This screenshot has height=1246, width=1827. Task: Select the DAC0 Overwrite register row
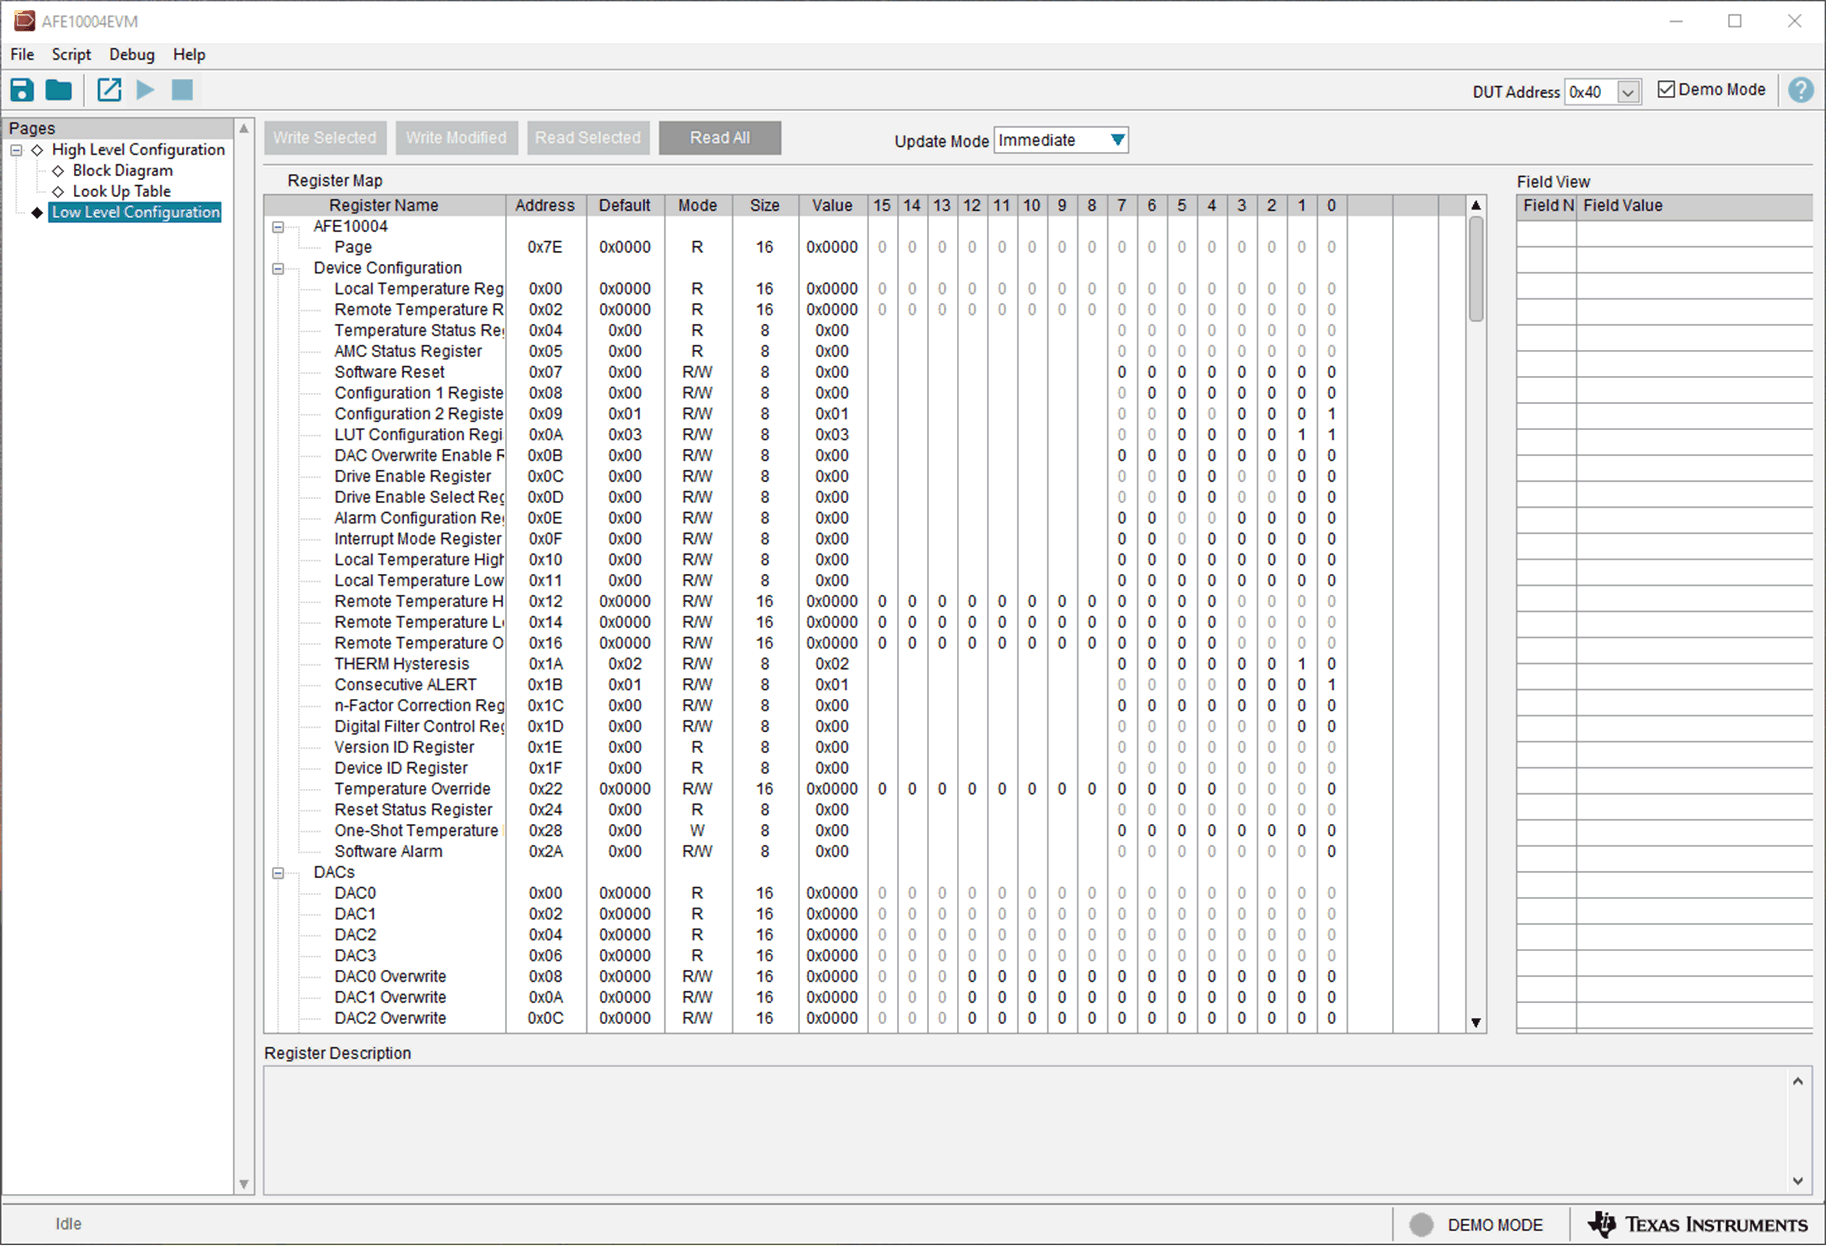click(389, 976)
